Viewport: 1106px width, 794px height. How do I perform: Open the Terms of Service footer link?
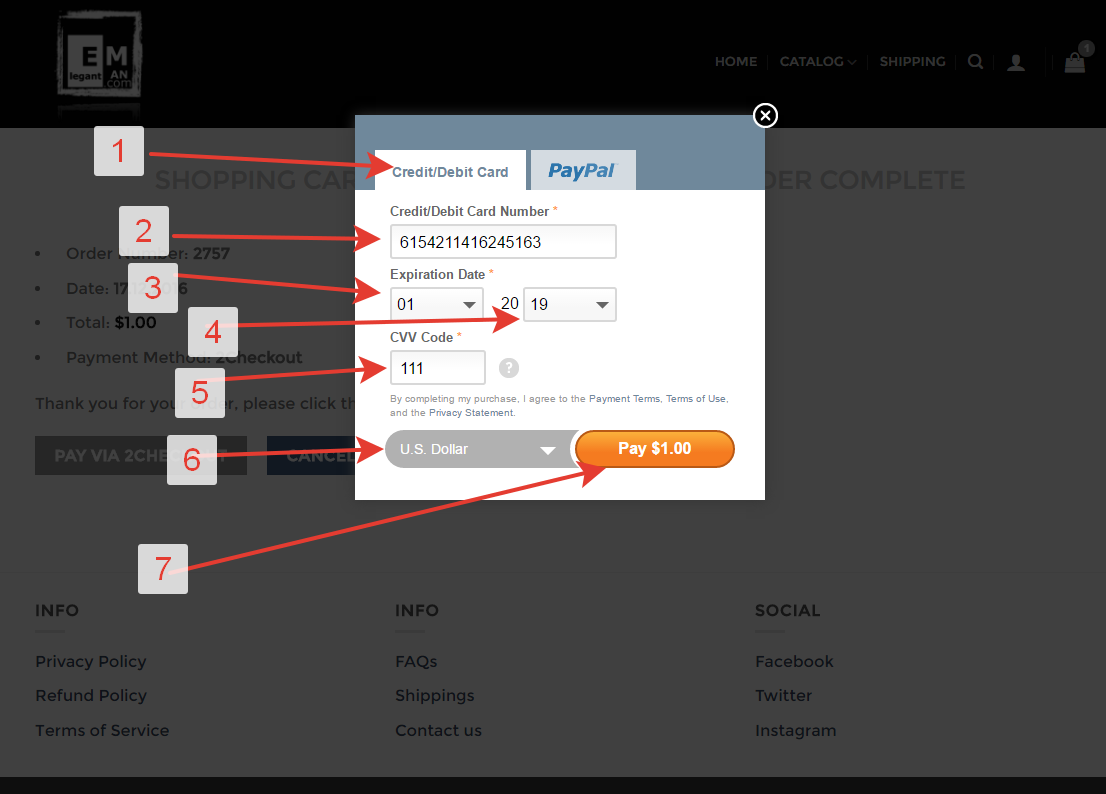[102, 731]
